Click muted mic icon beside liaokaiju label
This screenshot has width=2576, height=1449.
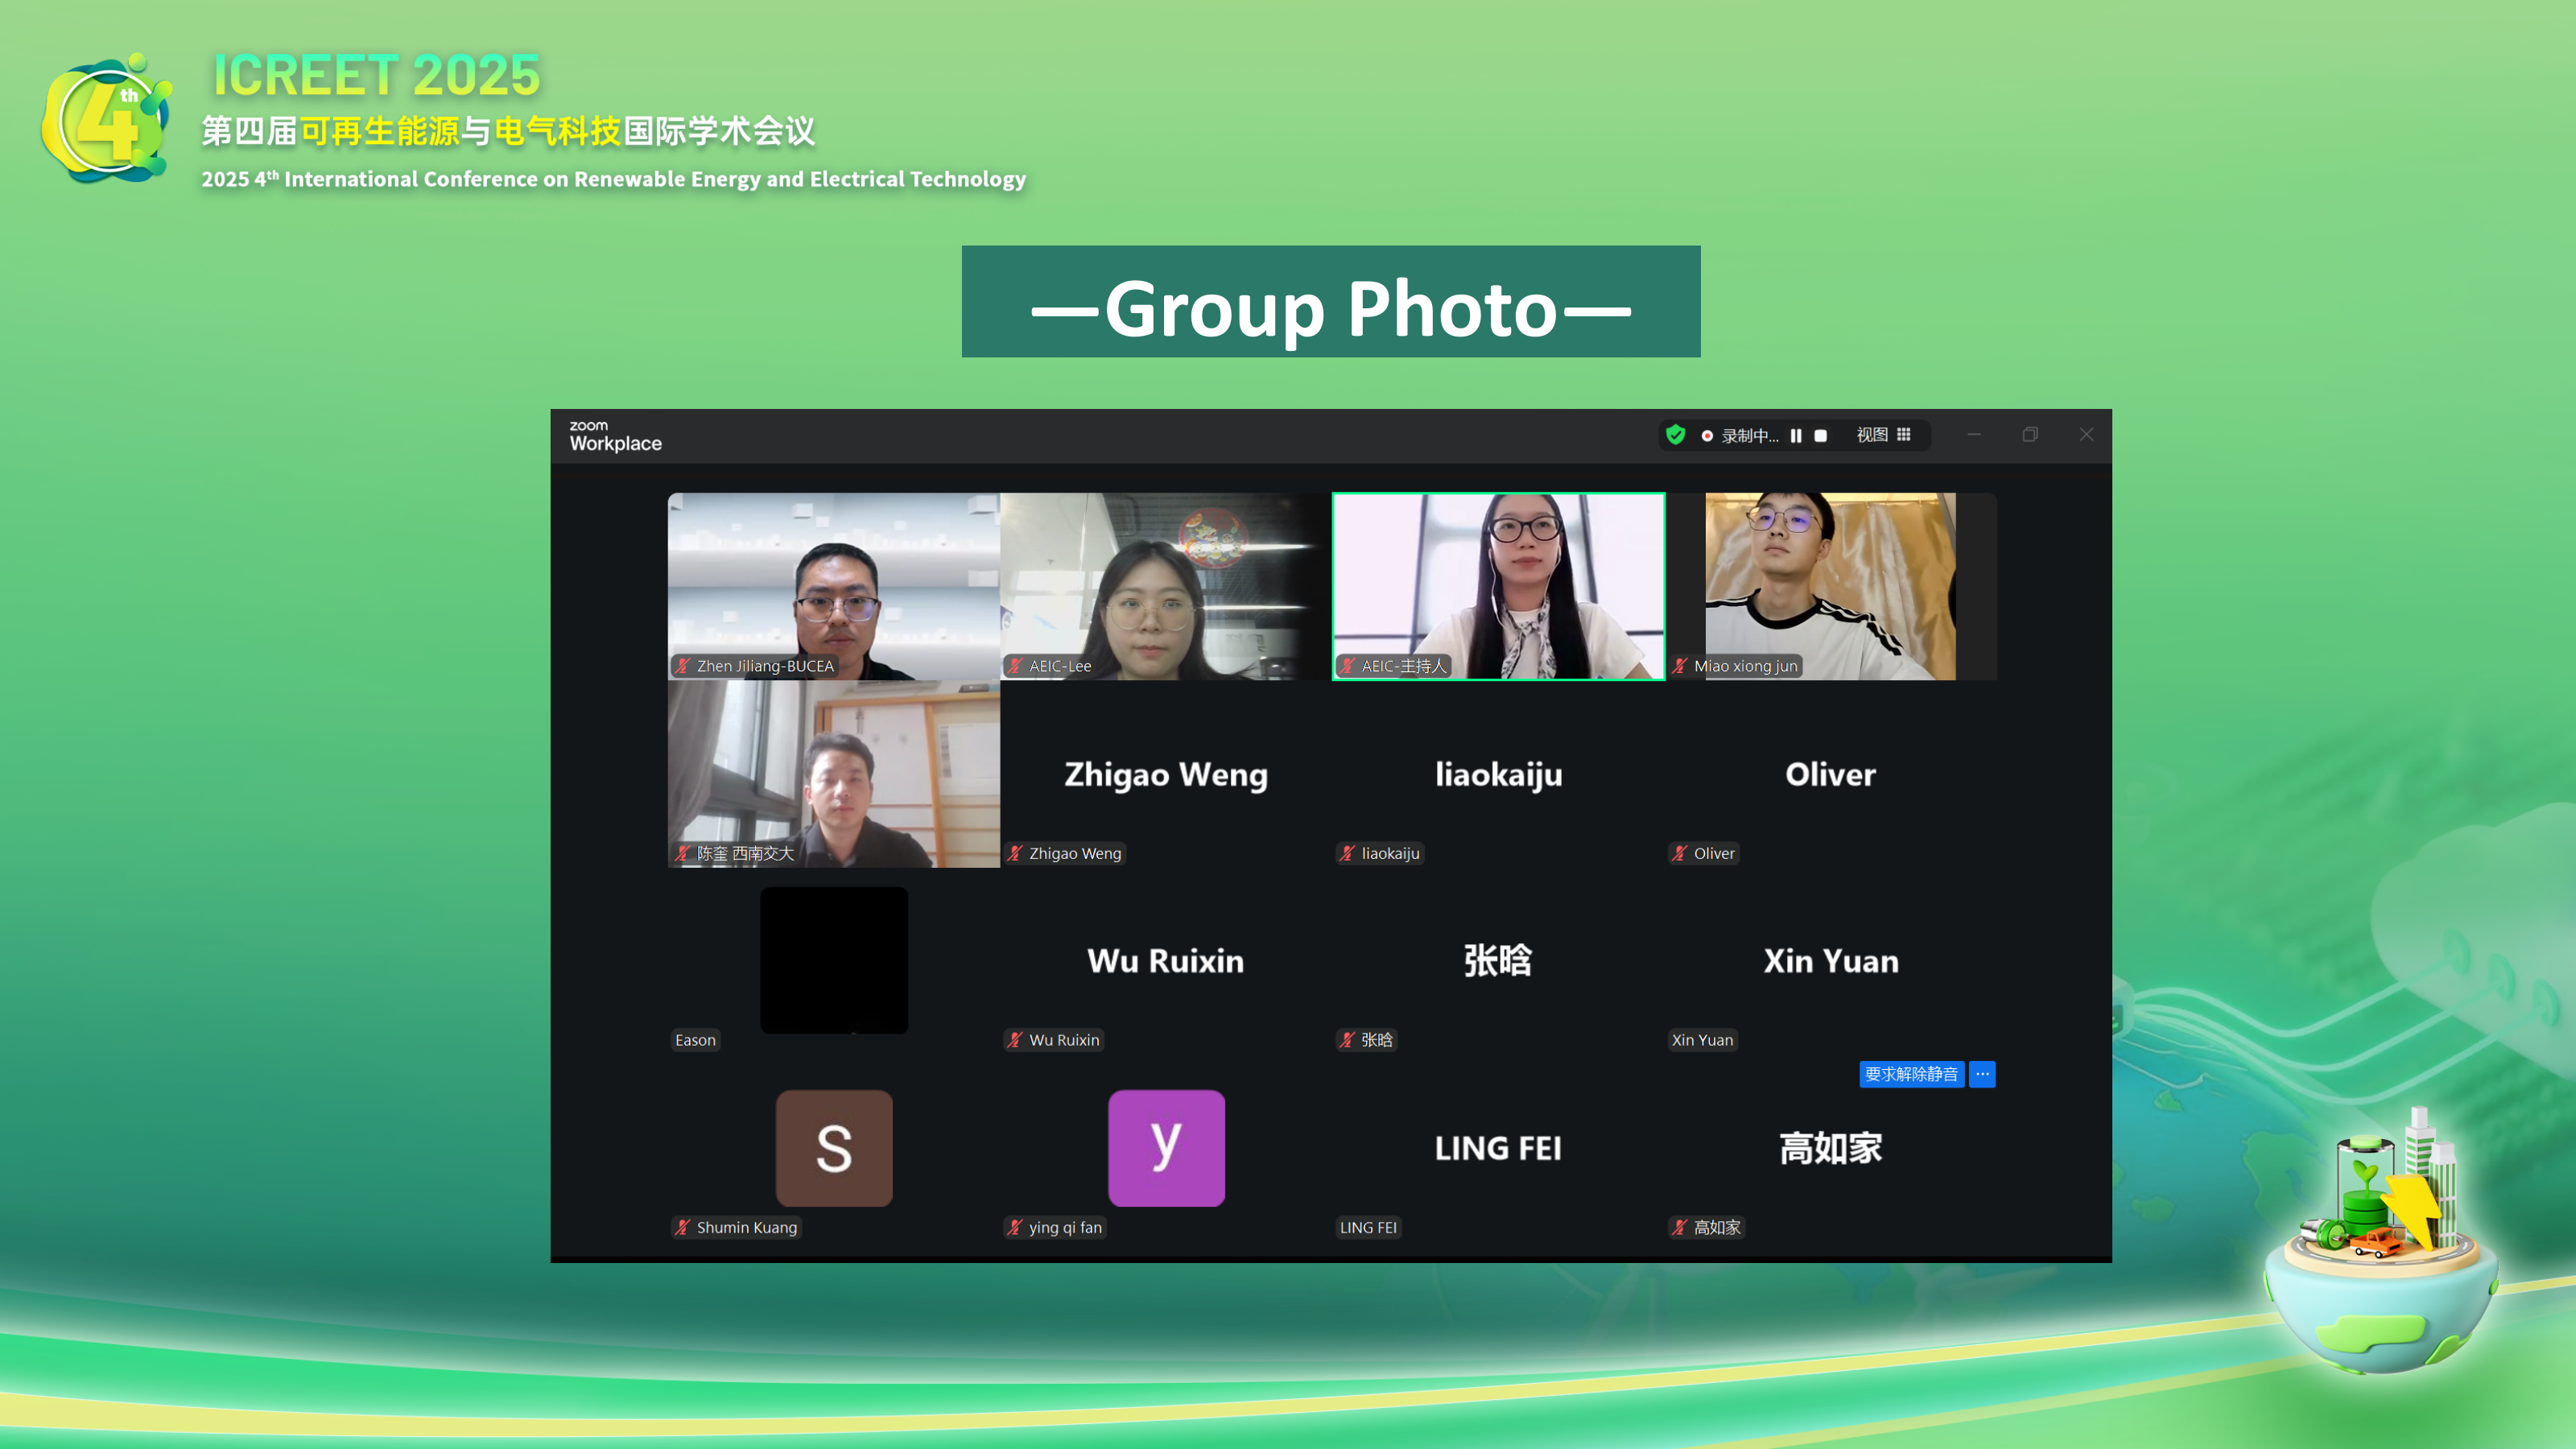(x=1347, y=853)
